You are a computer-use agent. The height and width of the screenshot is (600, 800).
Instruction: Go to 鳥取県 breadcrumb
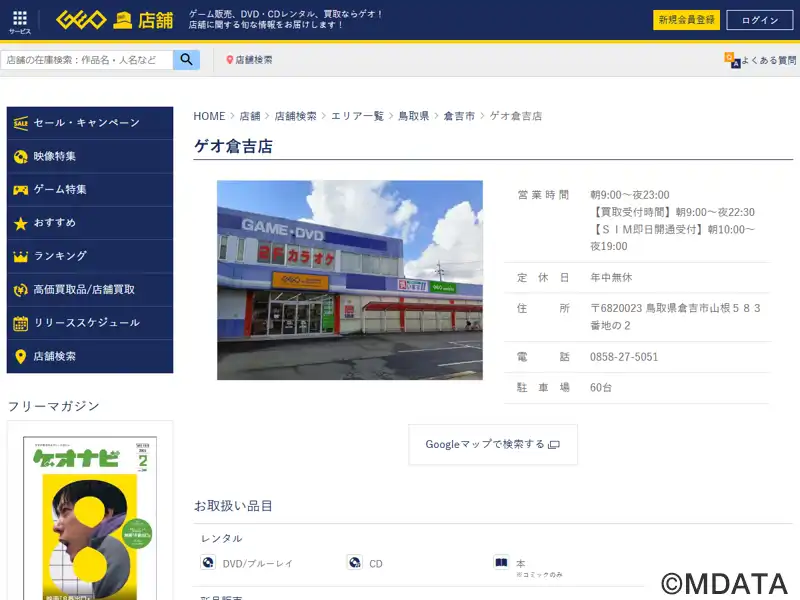click(413, 116)
